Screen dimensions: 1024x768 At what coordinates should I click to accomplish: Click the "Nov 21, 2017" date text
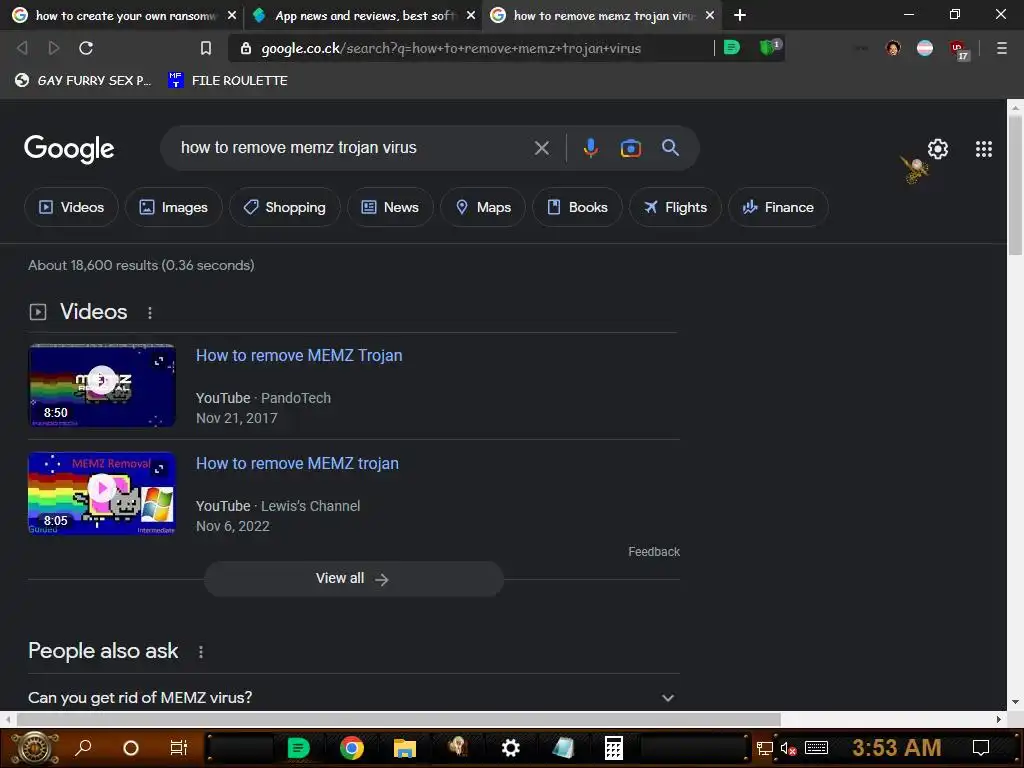(x=236, y=418)
